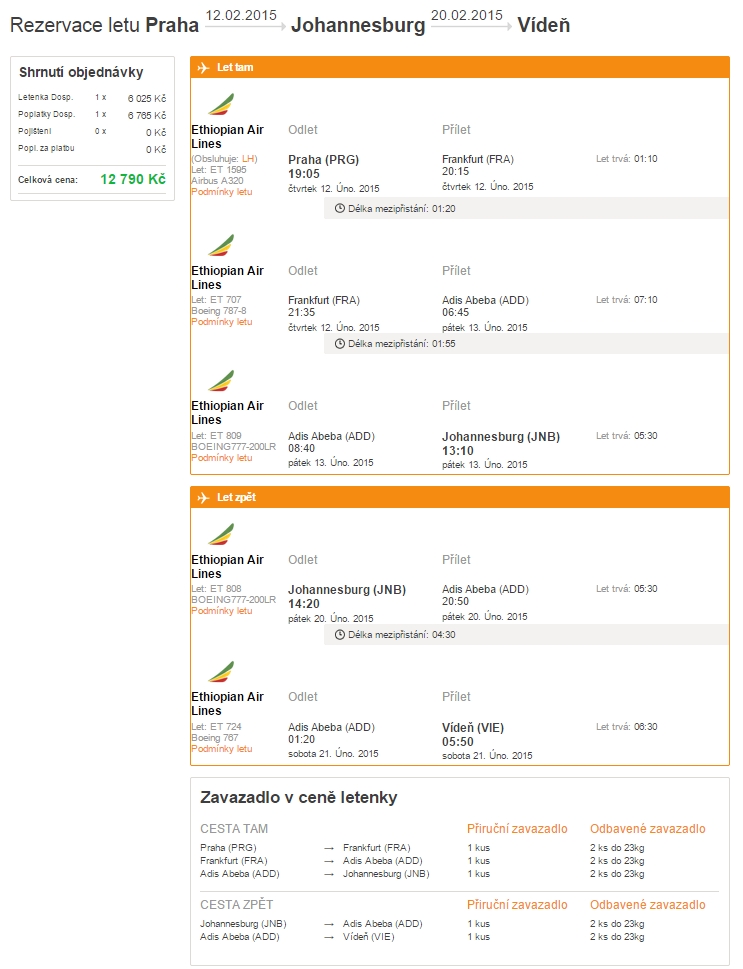Click clock icon next to layover 04:30

[339, 635]
